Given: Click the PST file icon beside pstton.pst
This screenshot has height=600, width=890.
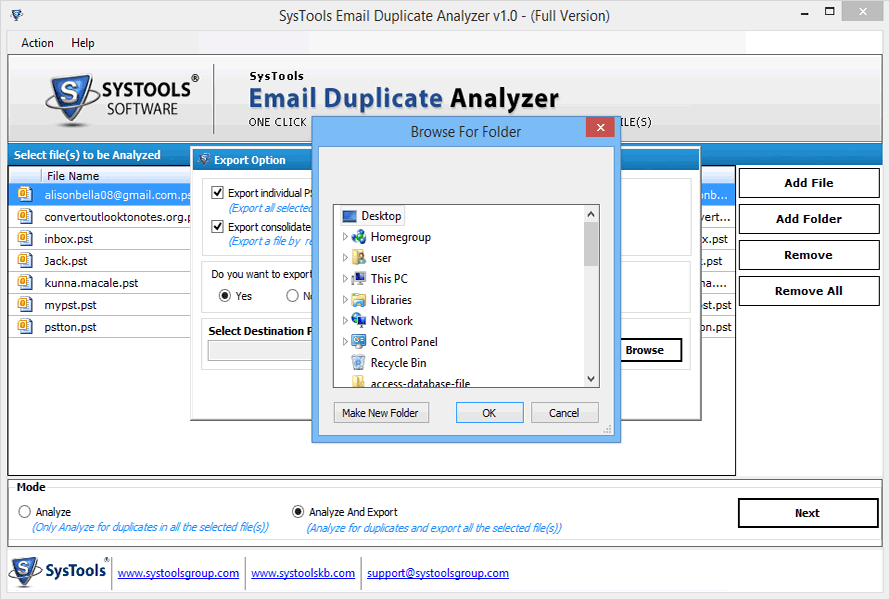Looking at the screenshot, I should 24,326.
